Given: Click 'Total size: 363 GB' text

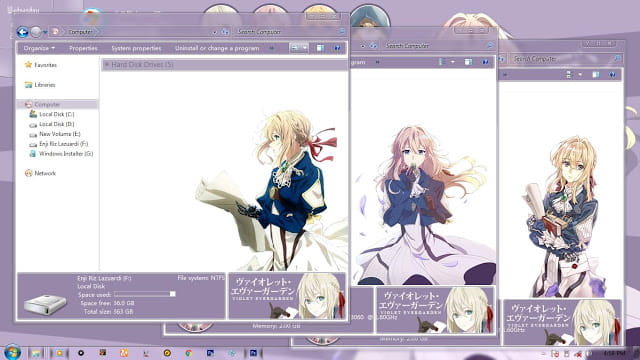Looking at the screenshot, I should pyautogui.click(x=109, y=311).
